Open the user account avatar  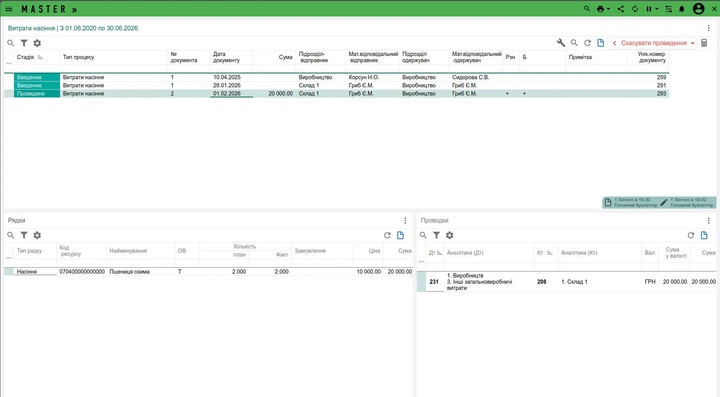pyautogui.click(x=698, y=9)
